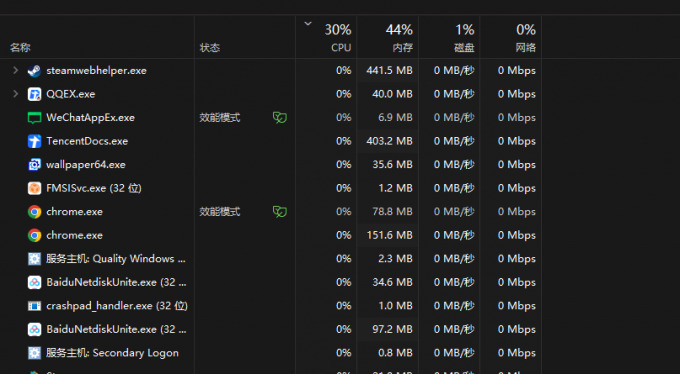Click the 403.2 MB memory value

389,141
